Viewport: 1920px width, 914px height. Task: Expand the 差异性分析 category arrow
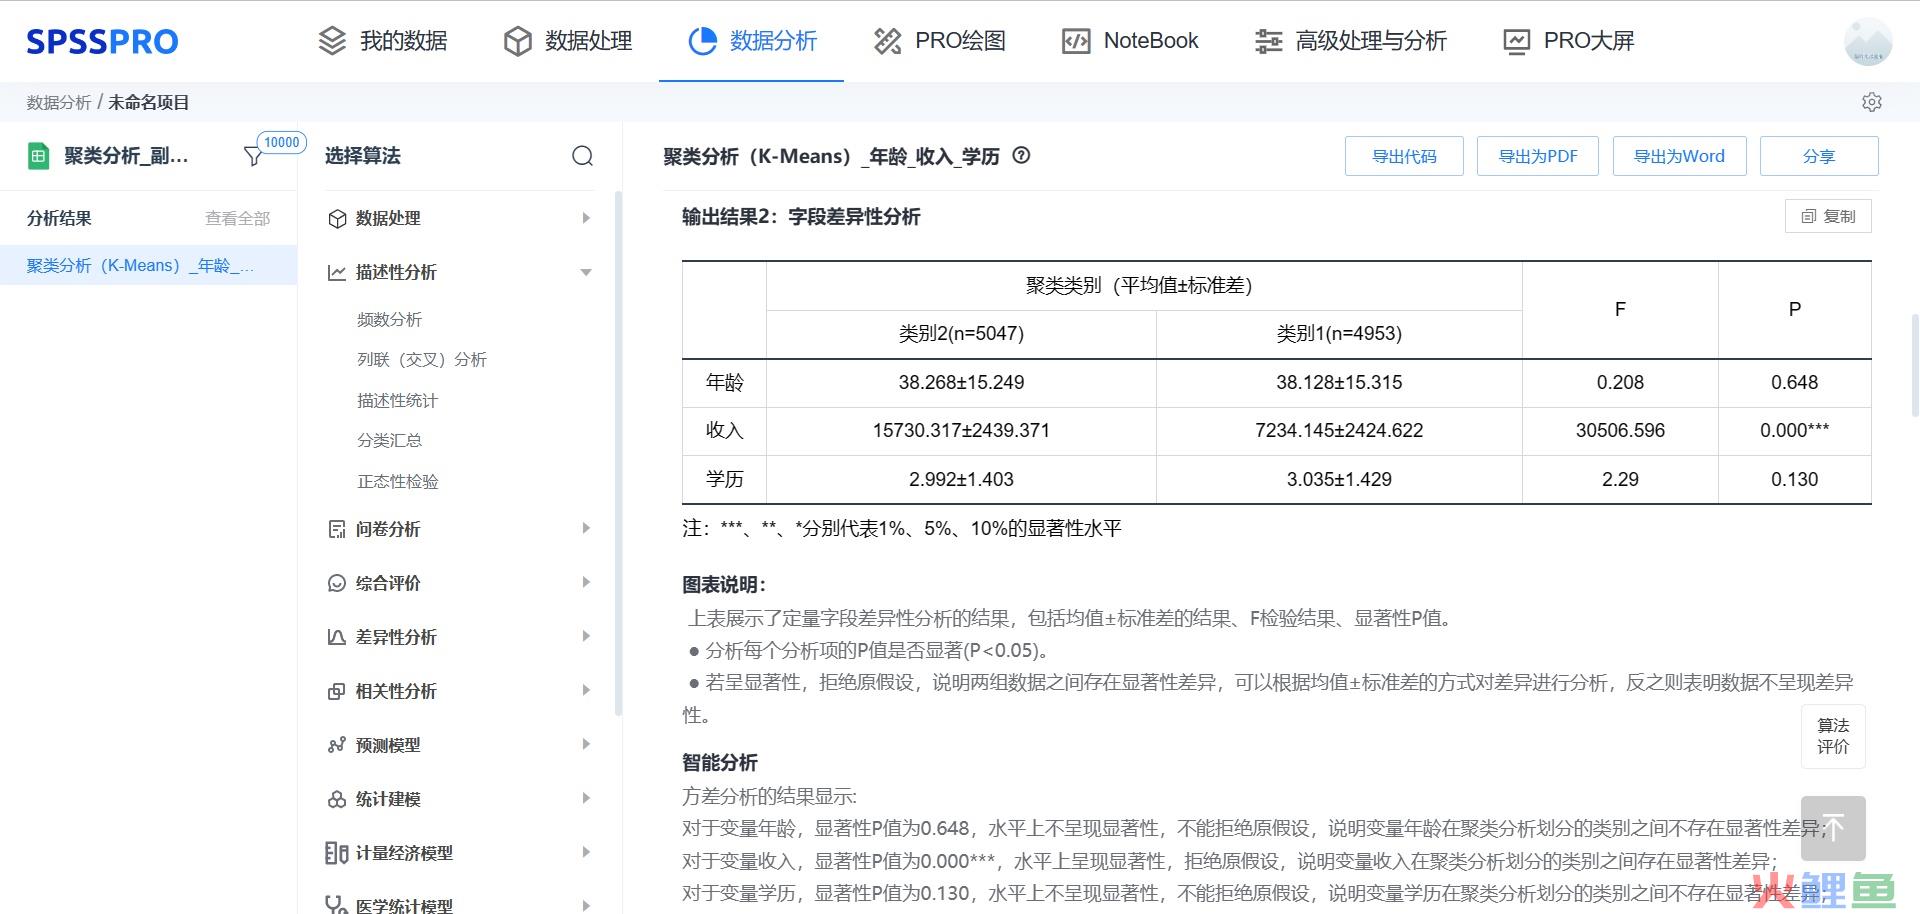[x=586, y=637]
